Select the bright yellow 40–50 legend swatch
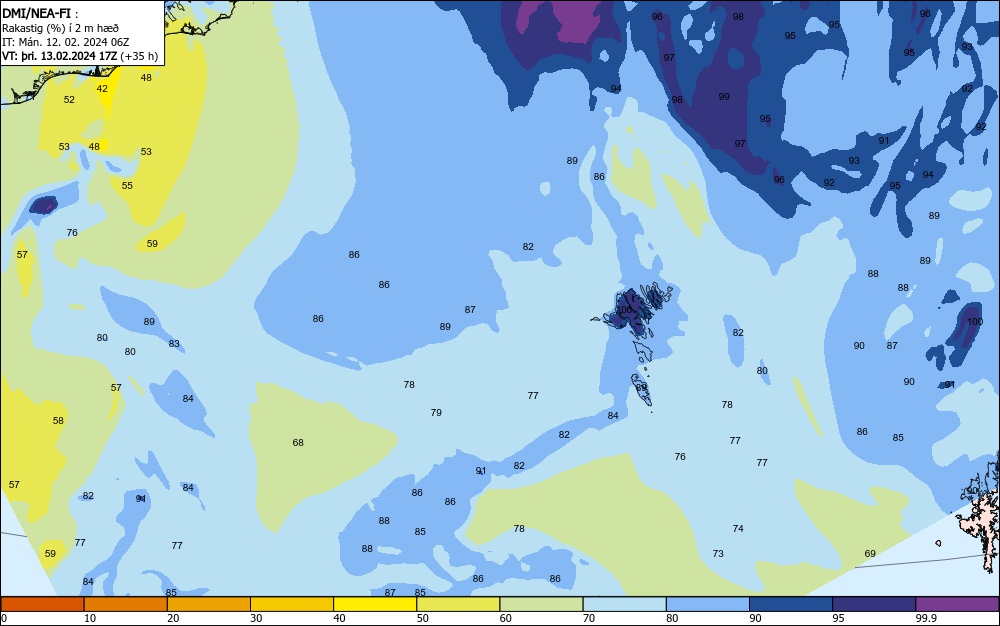The width and height of the screenshot is (1000, 626). [375, 604]
